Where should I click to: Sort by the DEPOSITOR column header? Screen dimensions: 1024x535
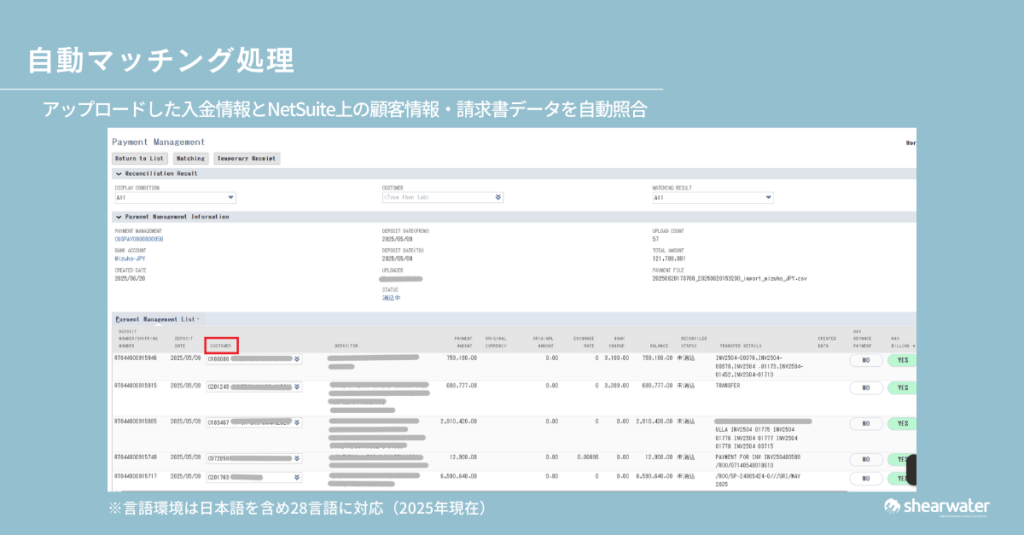(346, 346)
